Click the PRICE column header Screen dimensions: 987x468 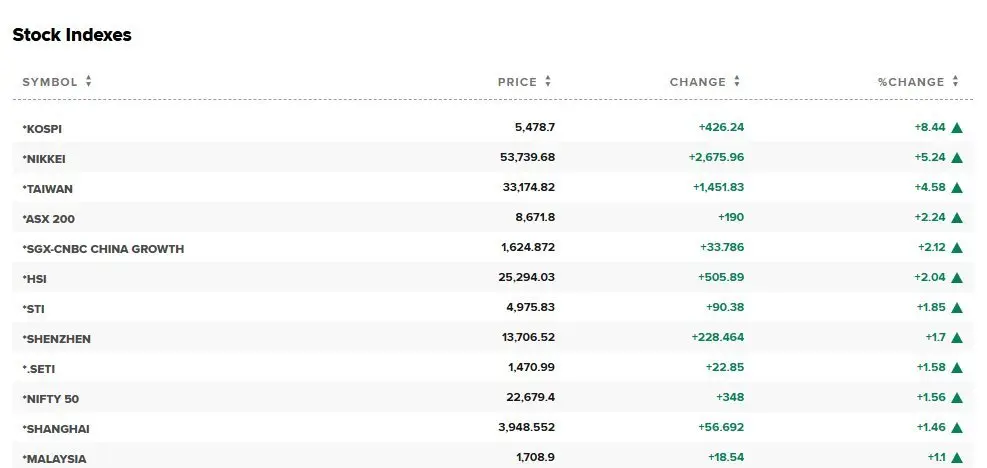(517, 82)
